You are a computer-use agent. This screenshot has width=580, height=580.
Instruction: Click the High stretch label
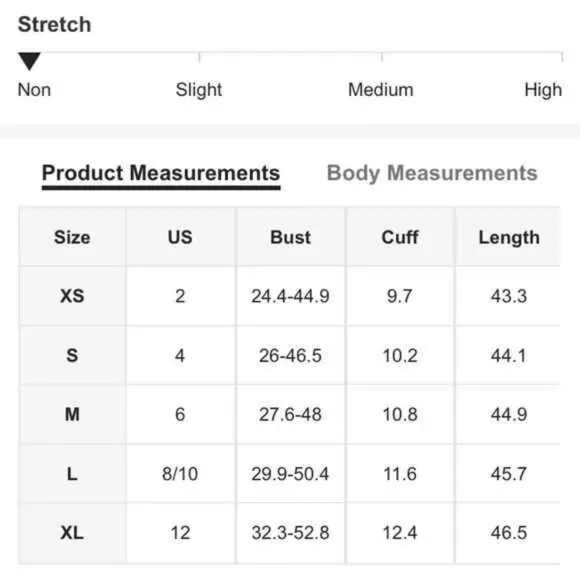pyautogui.click(x=543, y=90)
